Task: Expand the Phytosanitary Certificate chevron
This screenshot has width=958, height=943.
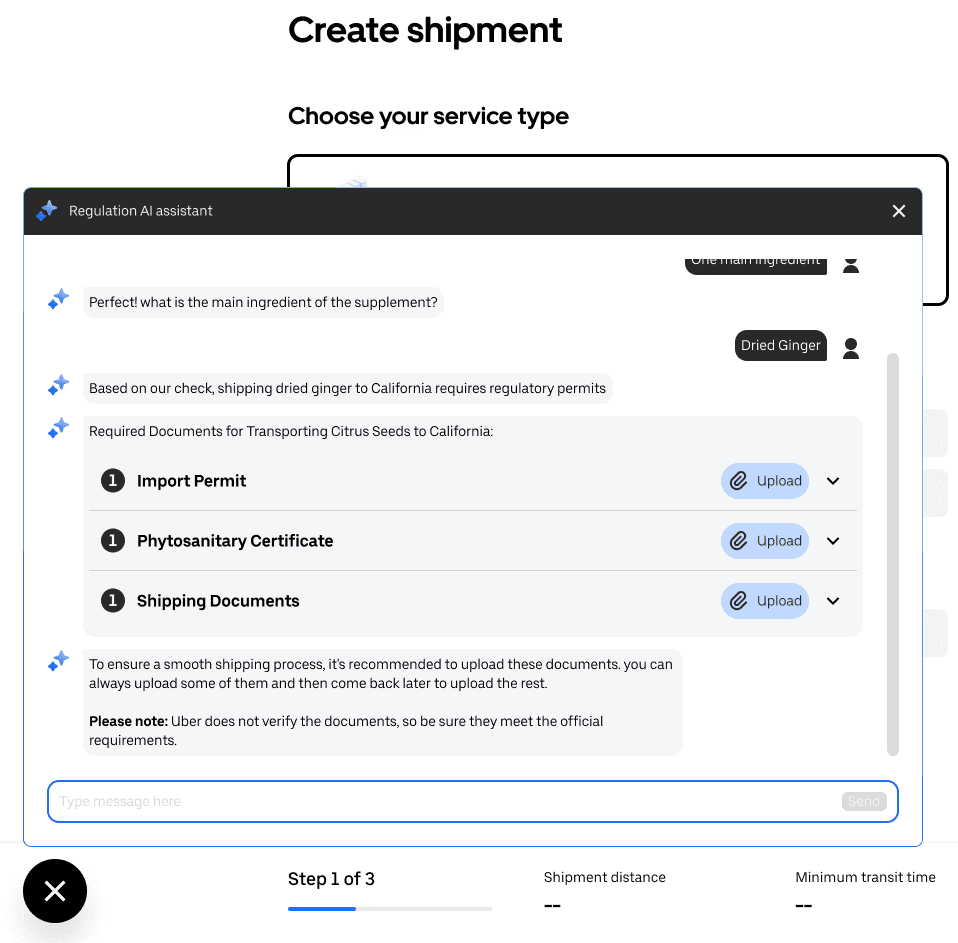Action: 833,541
